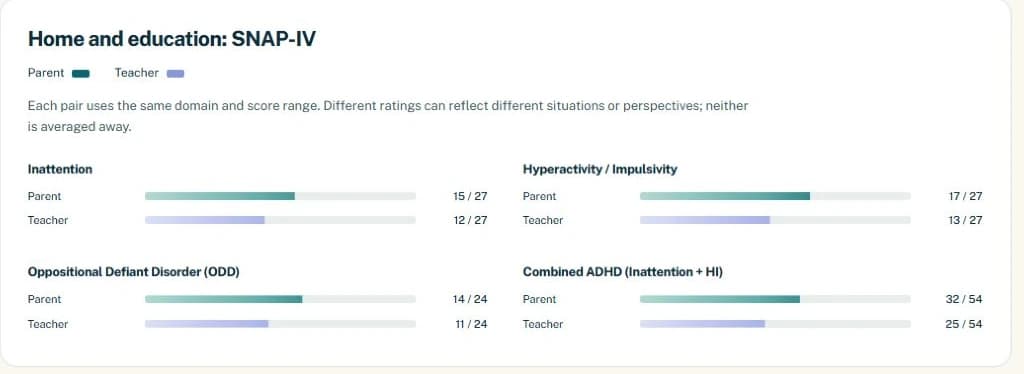The width and height of the screenshot is (1024, 374).
Task: Click the Combined ADHD Parent progress bar
Action: tap(775, 299)
